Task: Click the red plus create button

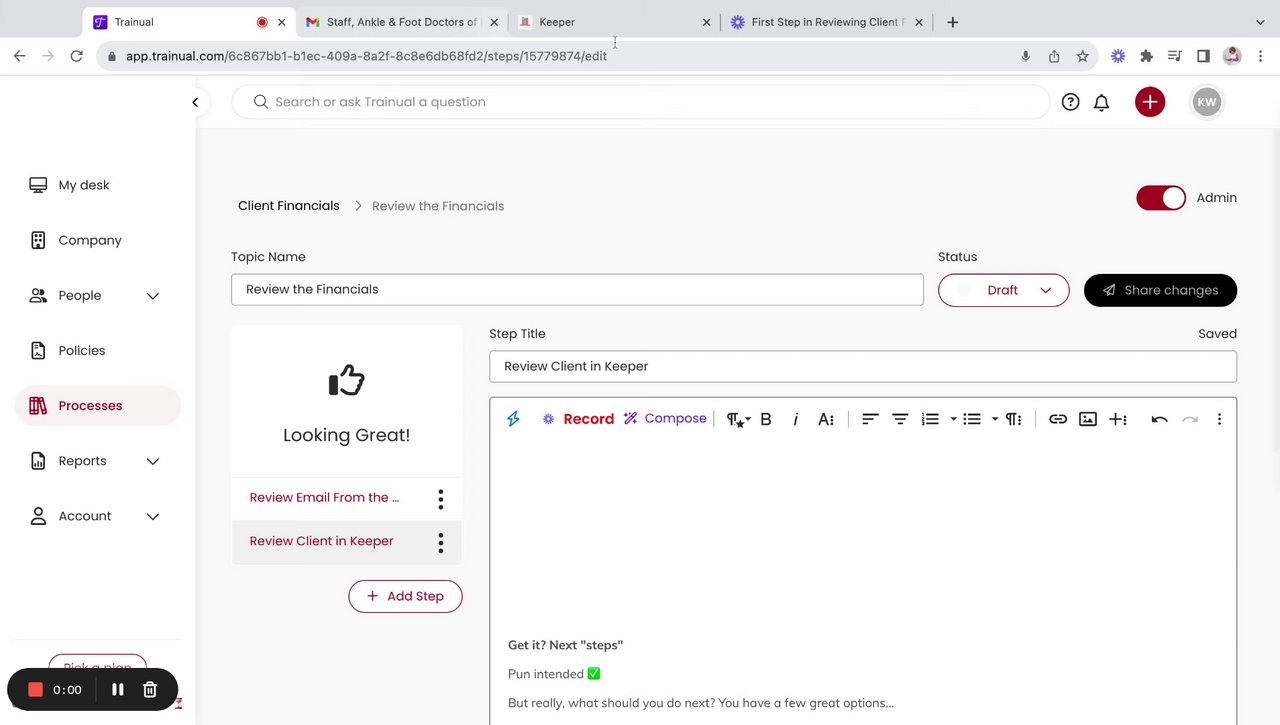Action: [x=1150, y=102]
